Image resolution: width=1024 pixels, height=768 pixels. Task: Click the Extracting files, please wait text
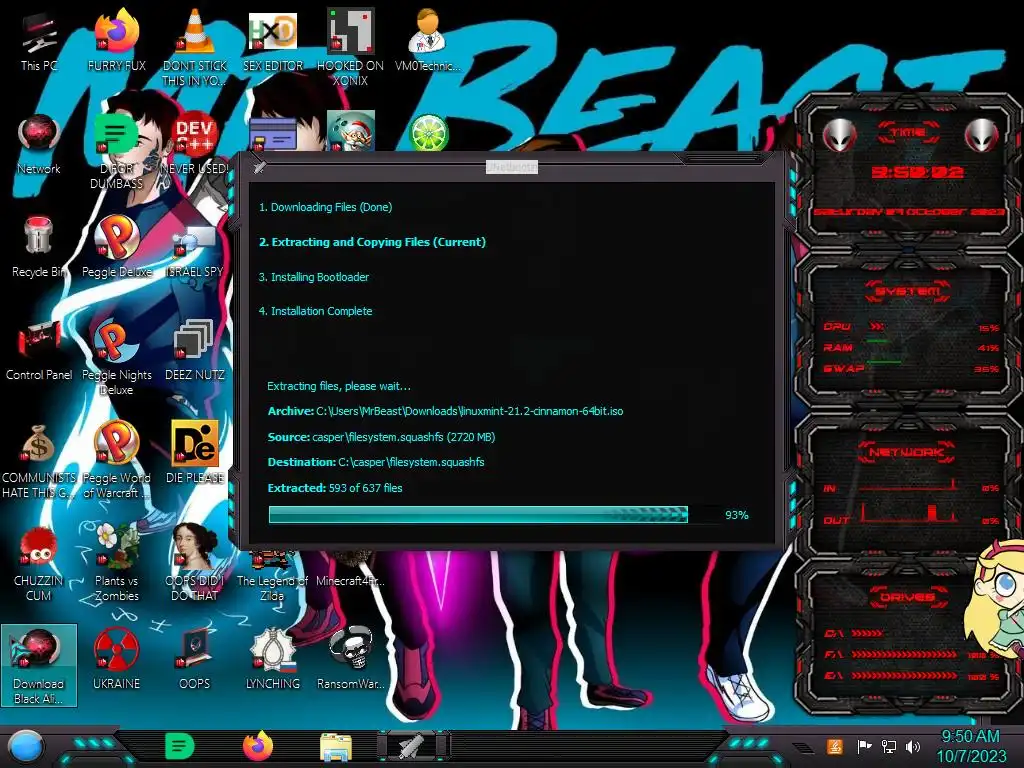point(339,386)
